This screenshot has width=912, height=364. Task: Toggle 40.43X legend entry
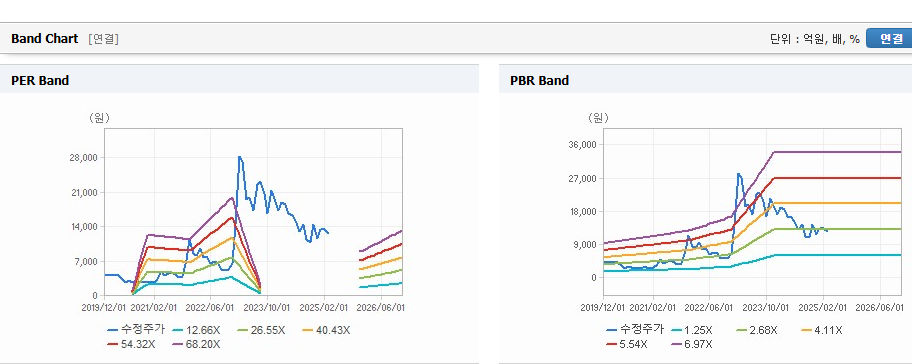(x=326, y=330)
